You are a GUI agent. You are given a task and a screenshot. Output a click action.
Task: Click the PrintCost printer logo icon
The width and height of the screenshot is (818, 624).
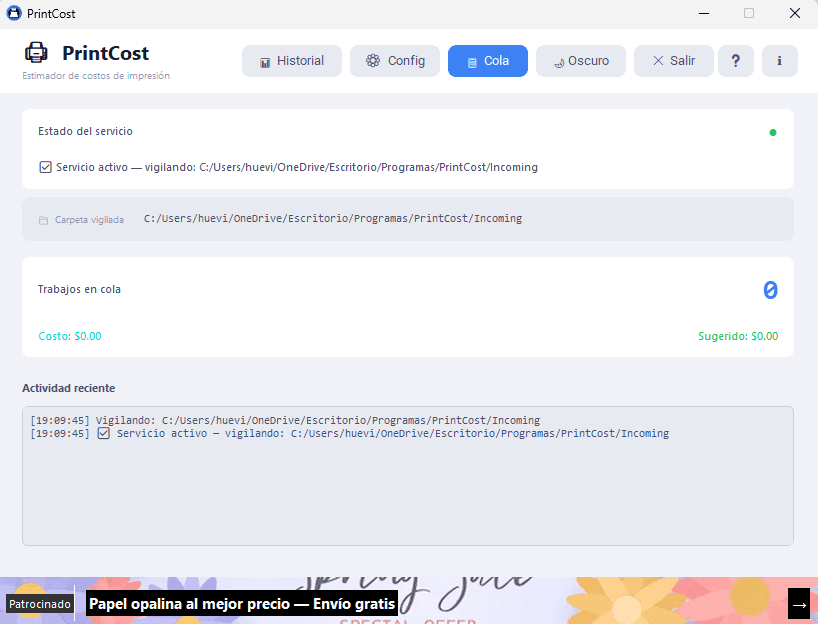(x=36, y=53)
